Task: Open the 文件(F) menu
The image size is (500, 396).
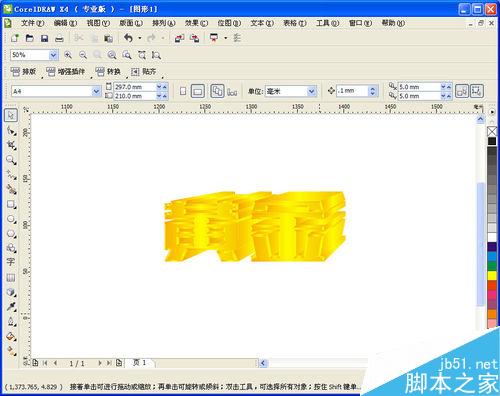Action: point(32,23)
